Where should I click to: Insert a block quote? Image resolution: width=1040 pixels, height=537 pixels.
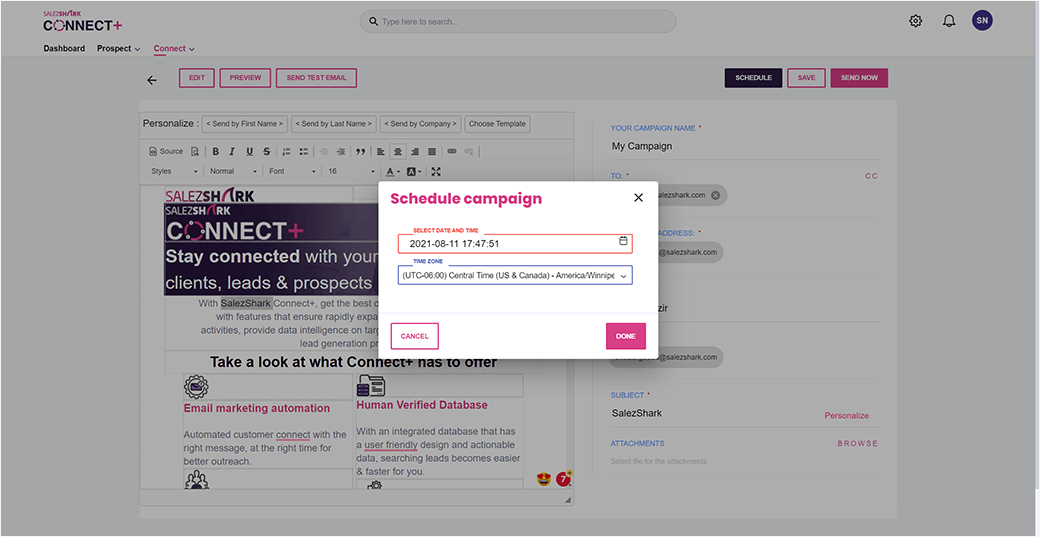[361, 152]
